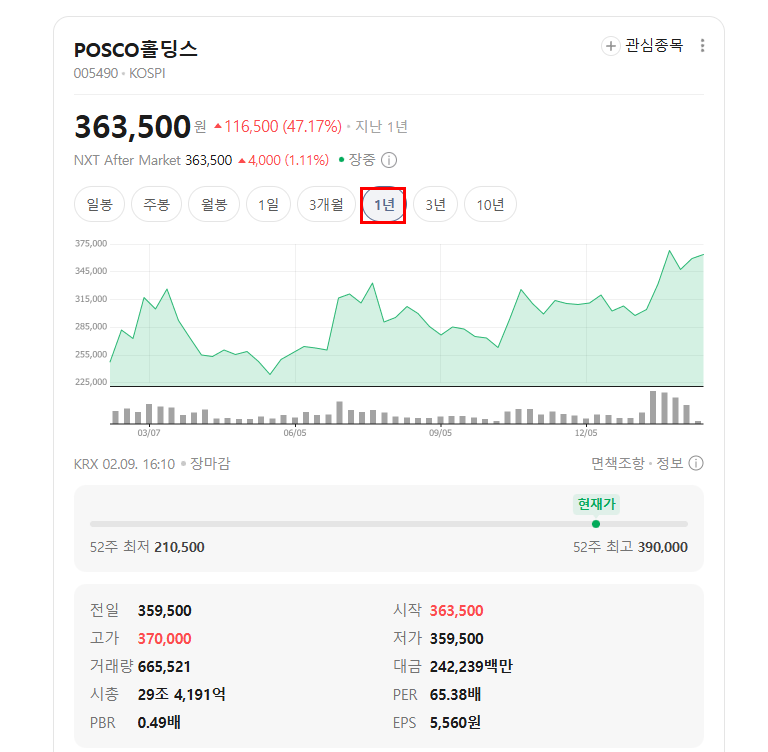The width and height of the screenshot is (768, 752).
Task: Click the 거래량 665,521 value
Action: coord(164,666)
